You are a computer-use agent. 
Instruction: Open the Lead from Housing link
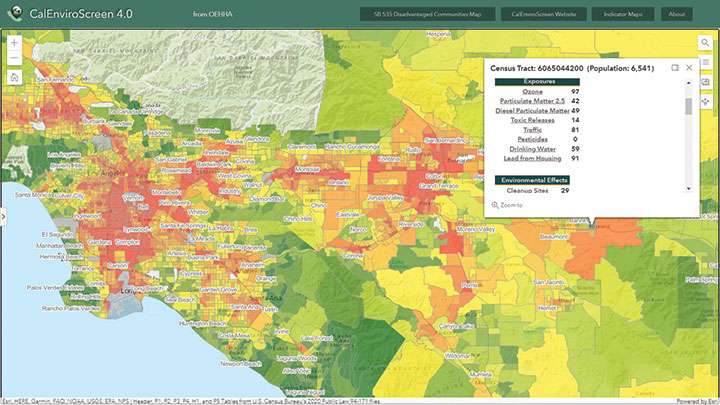(532, 158)
